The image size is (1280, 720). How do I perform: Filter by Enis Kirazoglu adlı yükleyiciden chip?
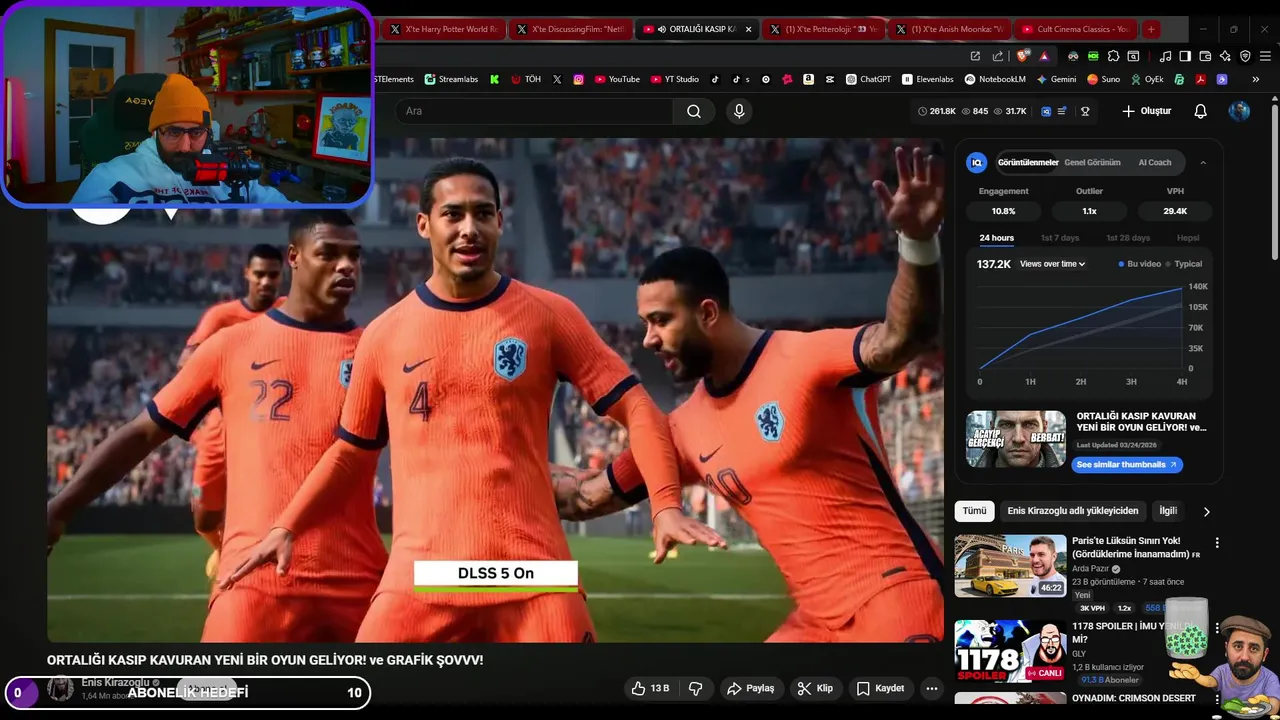coord(1072,511)
